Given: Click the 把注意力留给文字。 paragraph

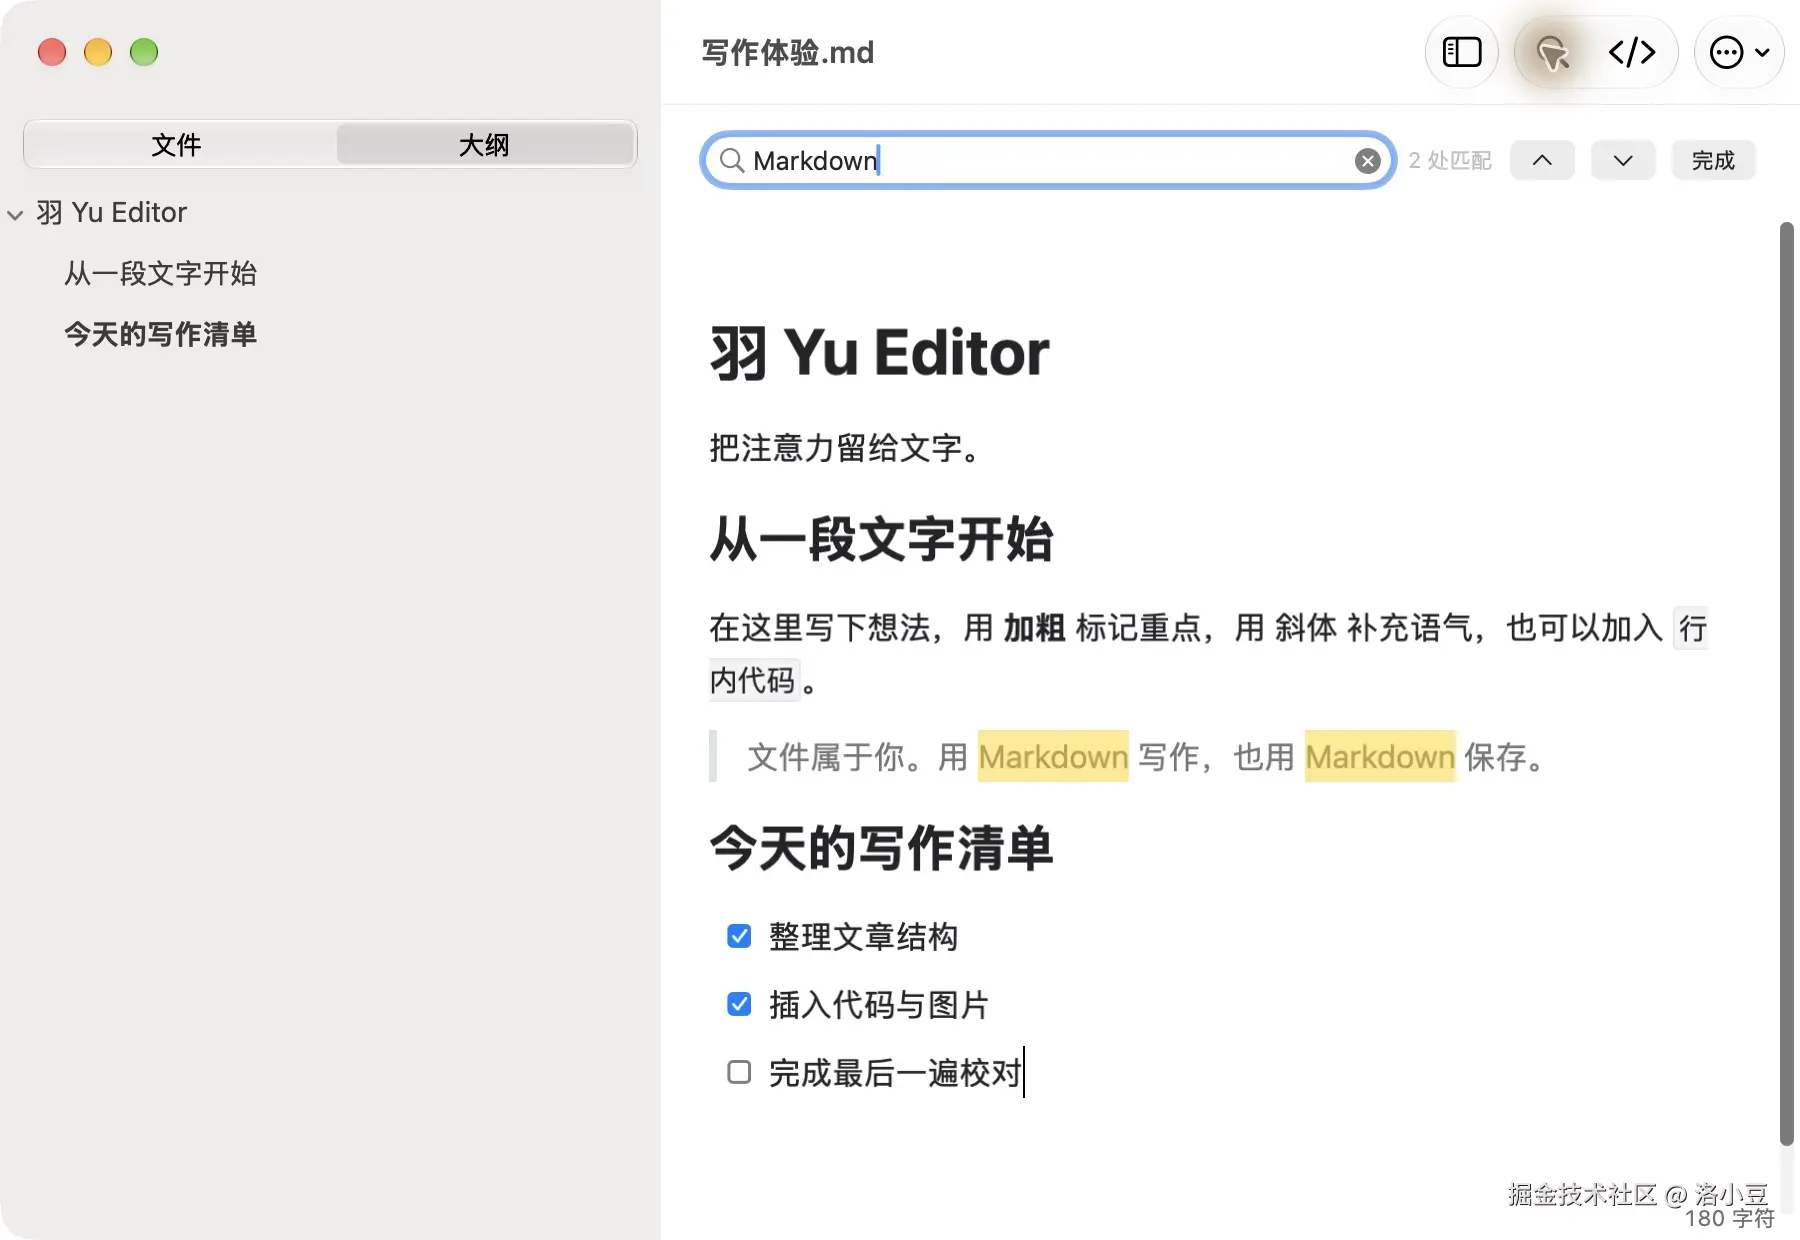Looking at the screenshot, I should pyautogui.click(x=845, y=448).
